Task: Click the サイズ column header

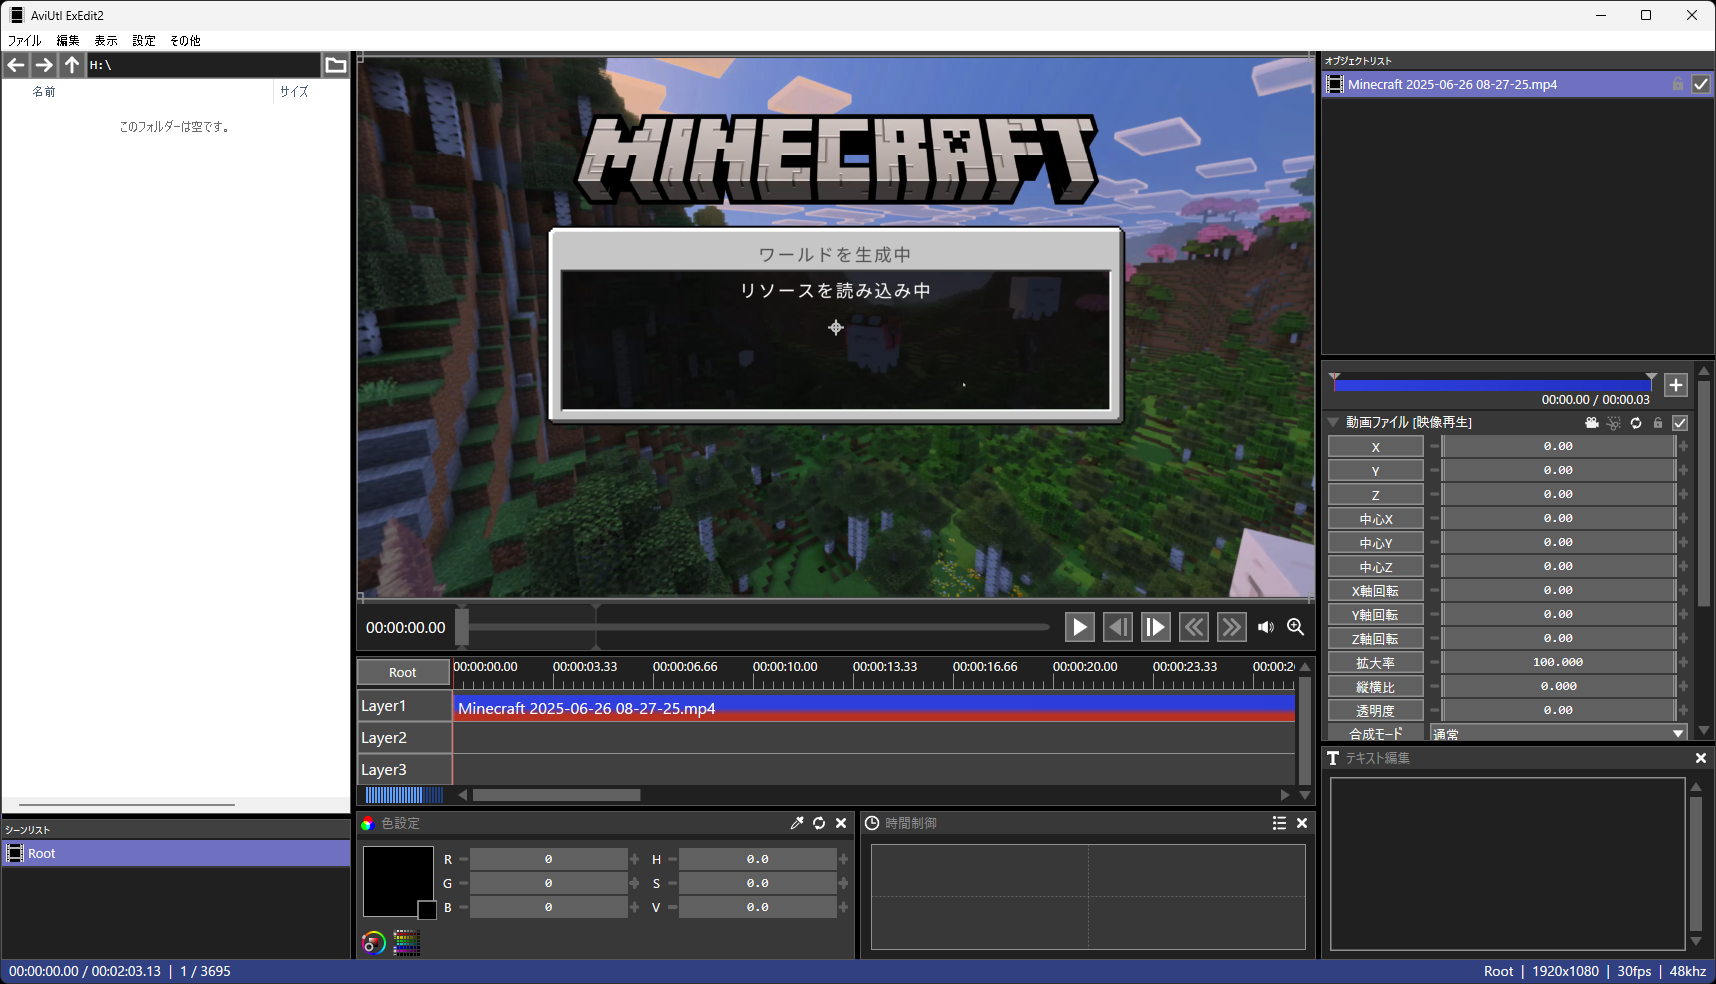Action: click(x=294, y=91)
